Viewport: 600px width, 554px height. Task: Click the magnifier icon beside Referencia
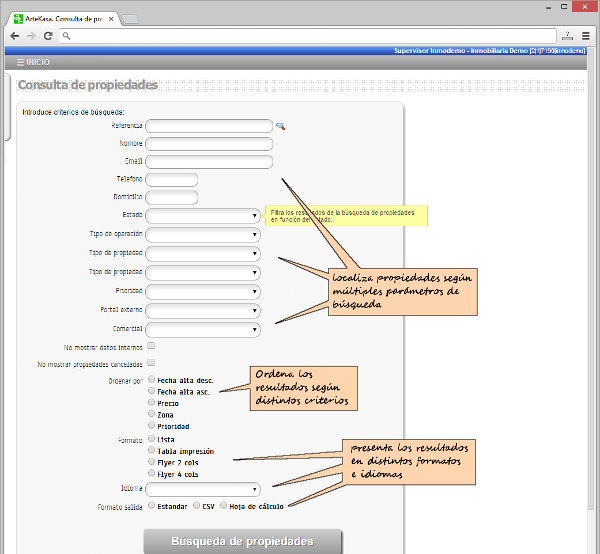[x=281, y=127]
